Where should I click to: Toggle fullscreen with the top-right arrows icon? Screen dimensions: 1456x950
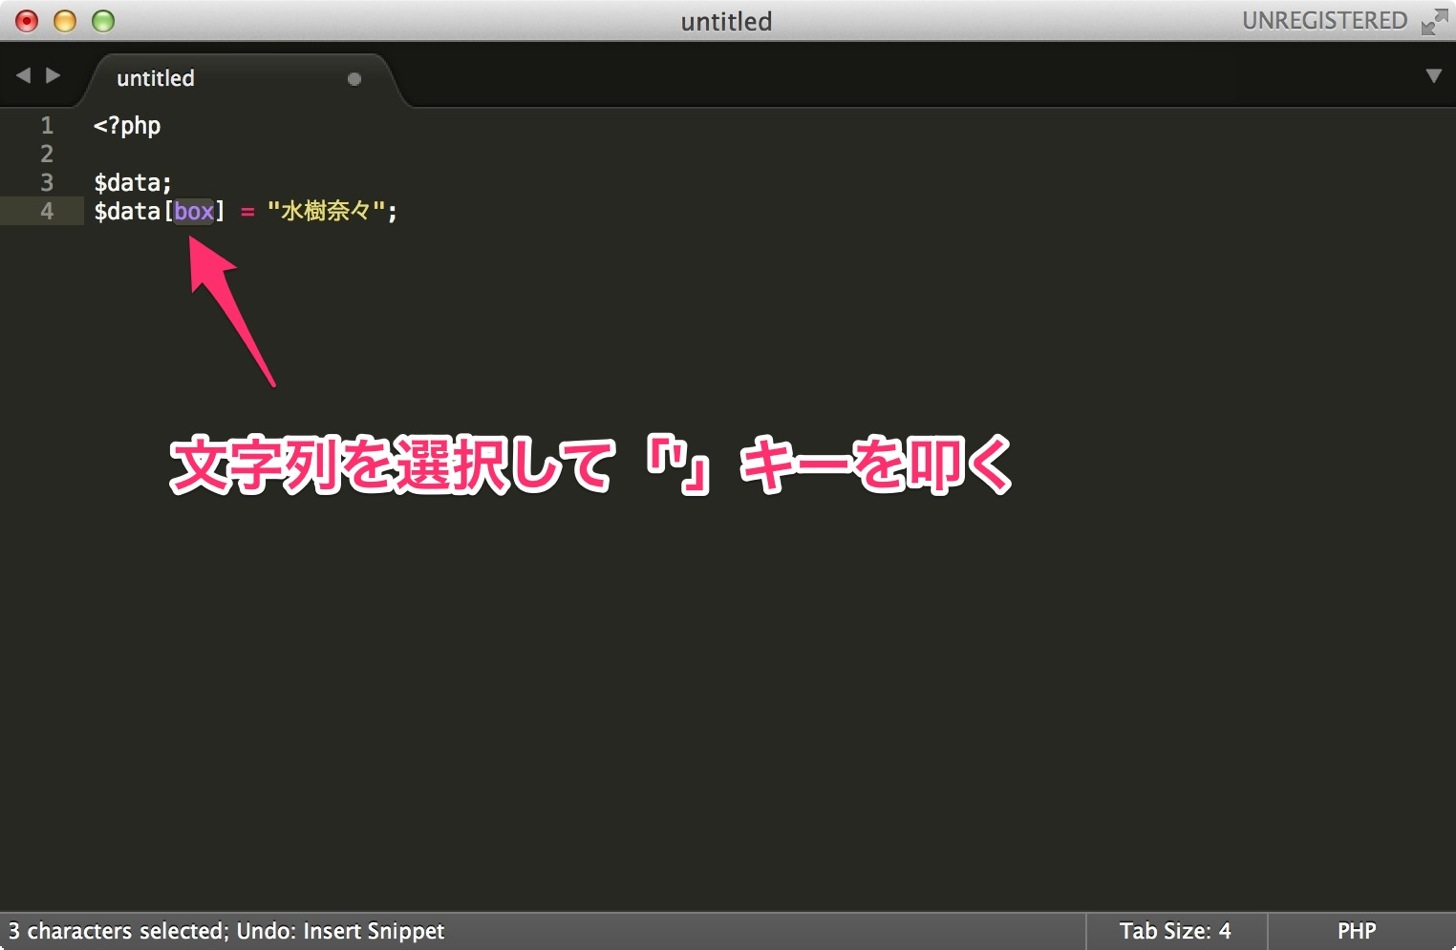pos(1434,21)
